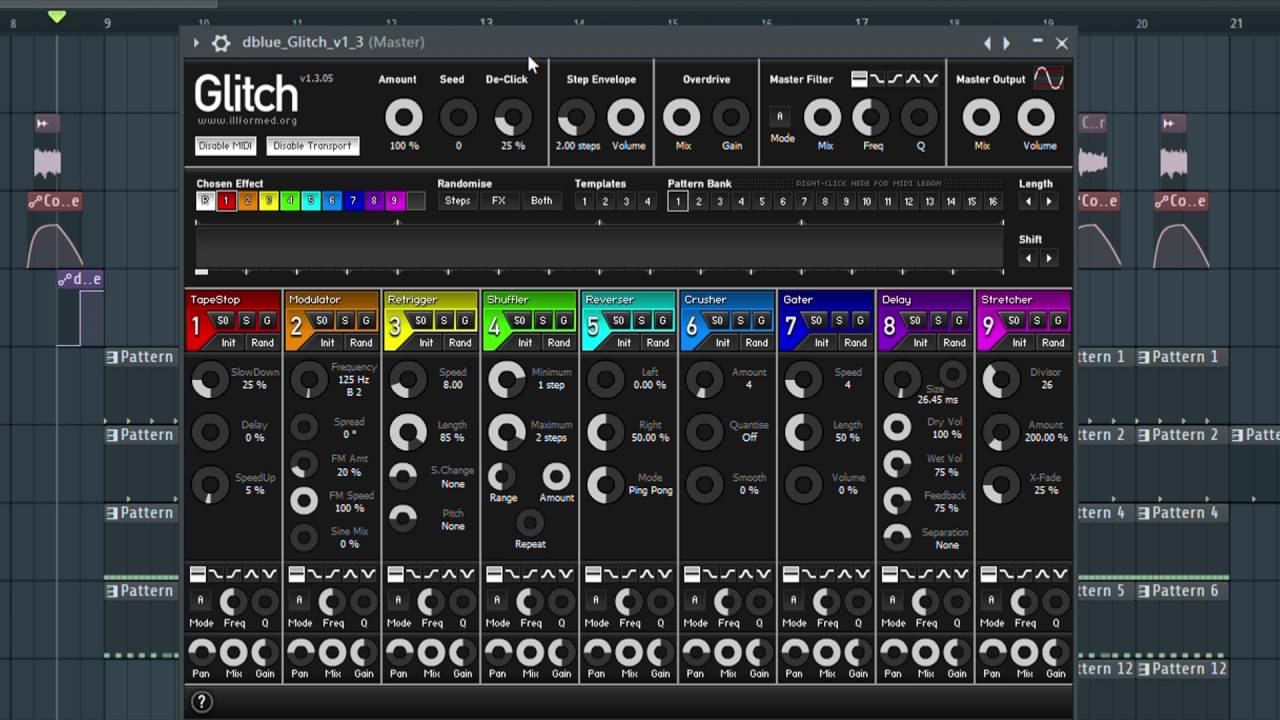Expand plugin options menu arrow in title bar
This screenshot has height=720, width=1280.
coord(196,43)
